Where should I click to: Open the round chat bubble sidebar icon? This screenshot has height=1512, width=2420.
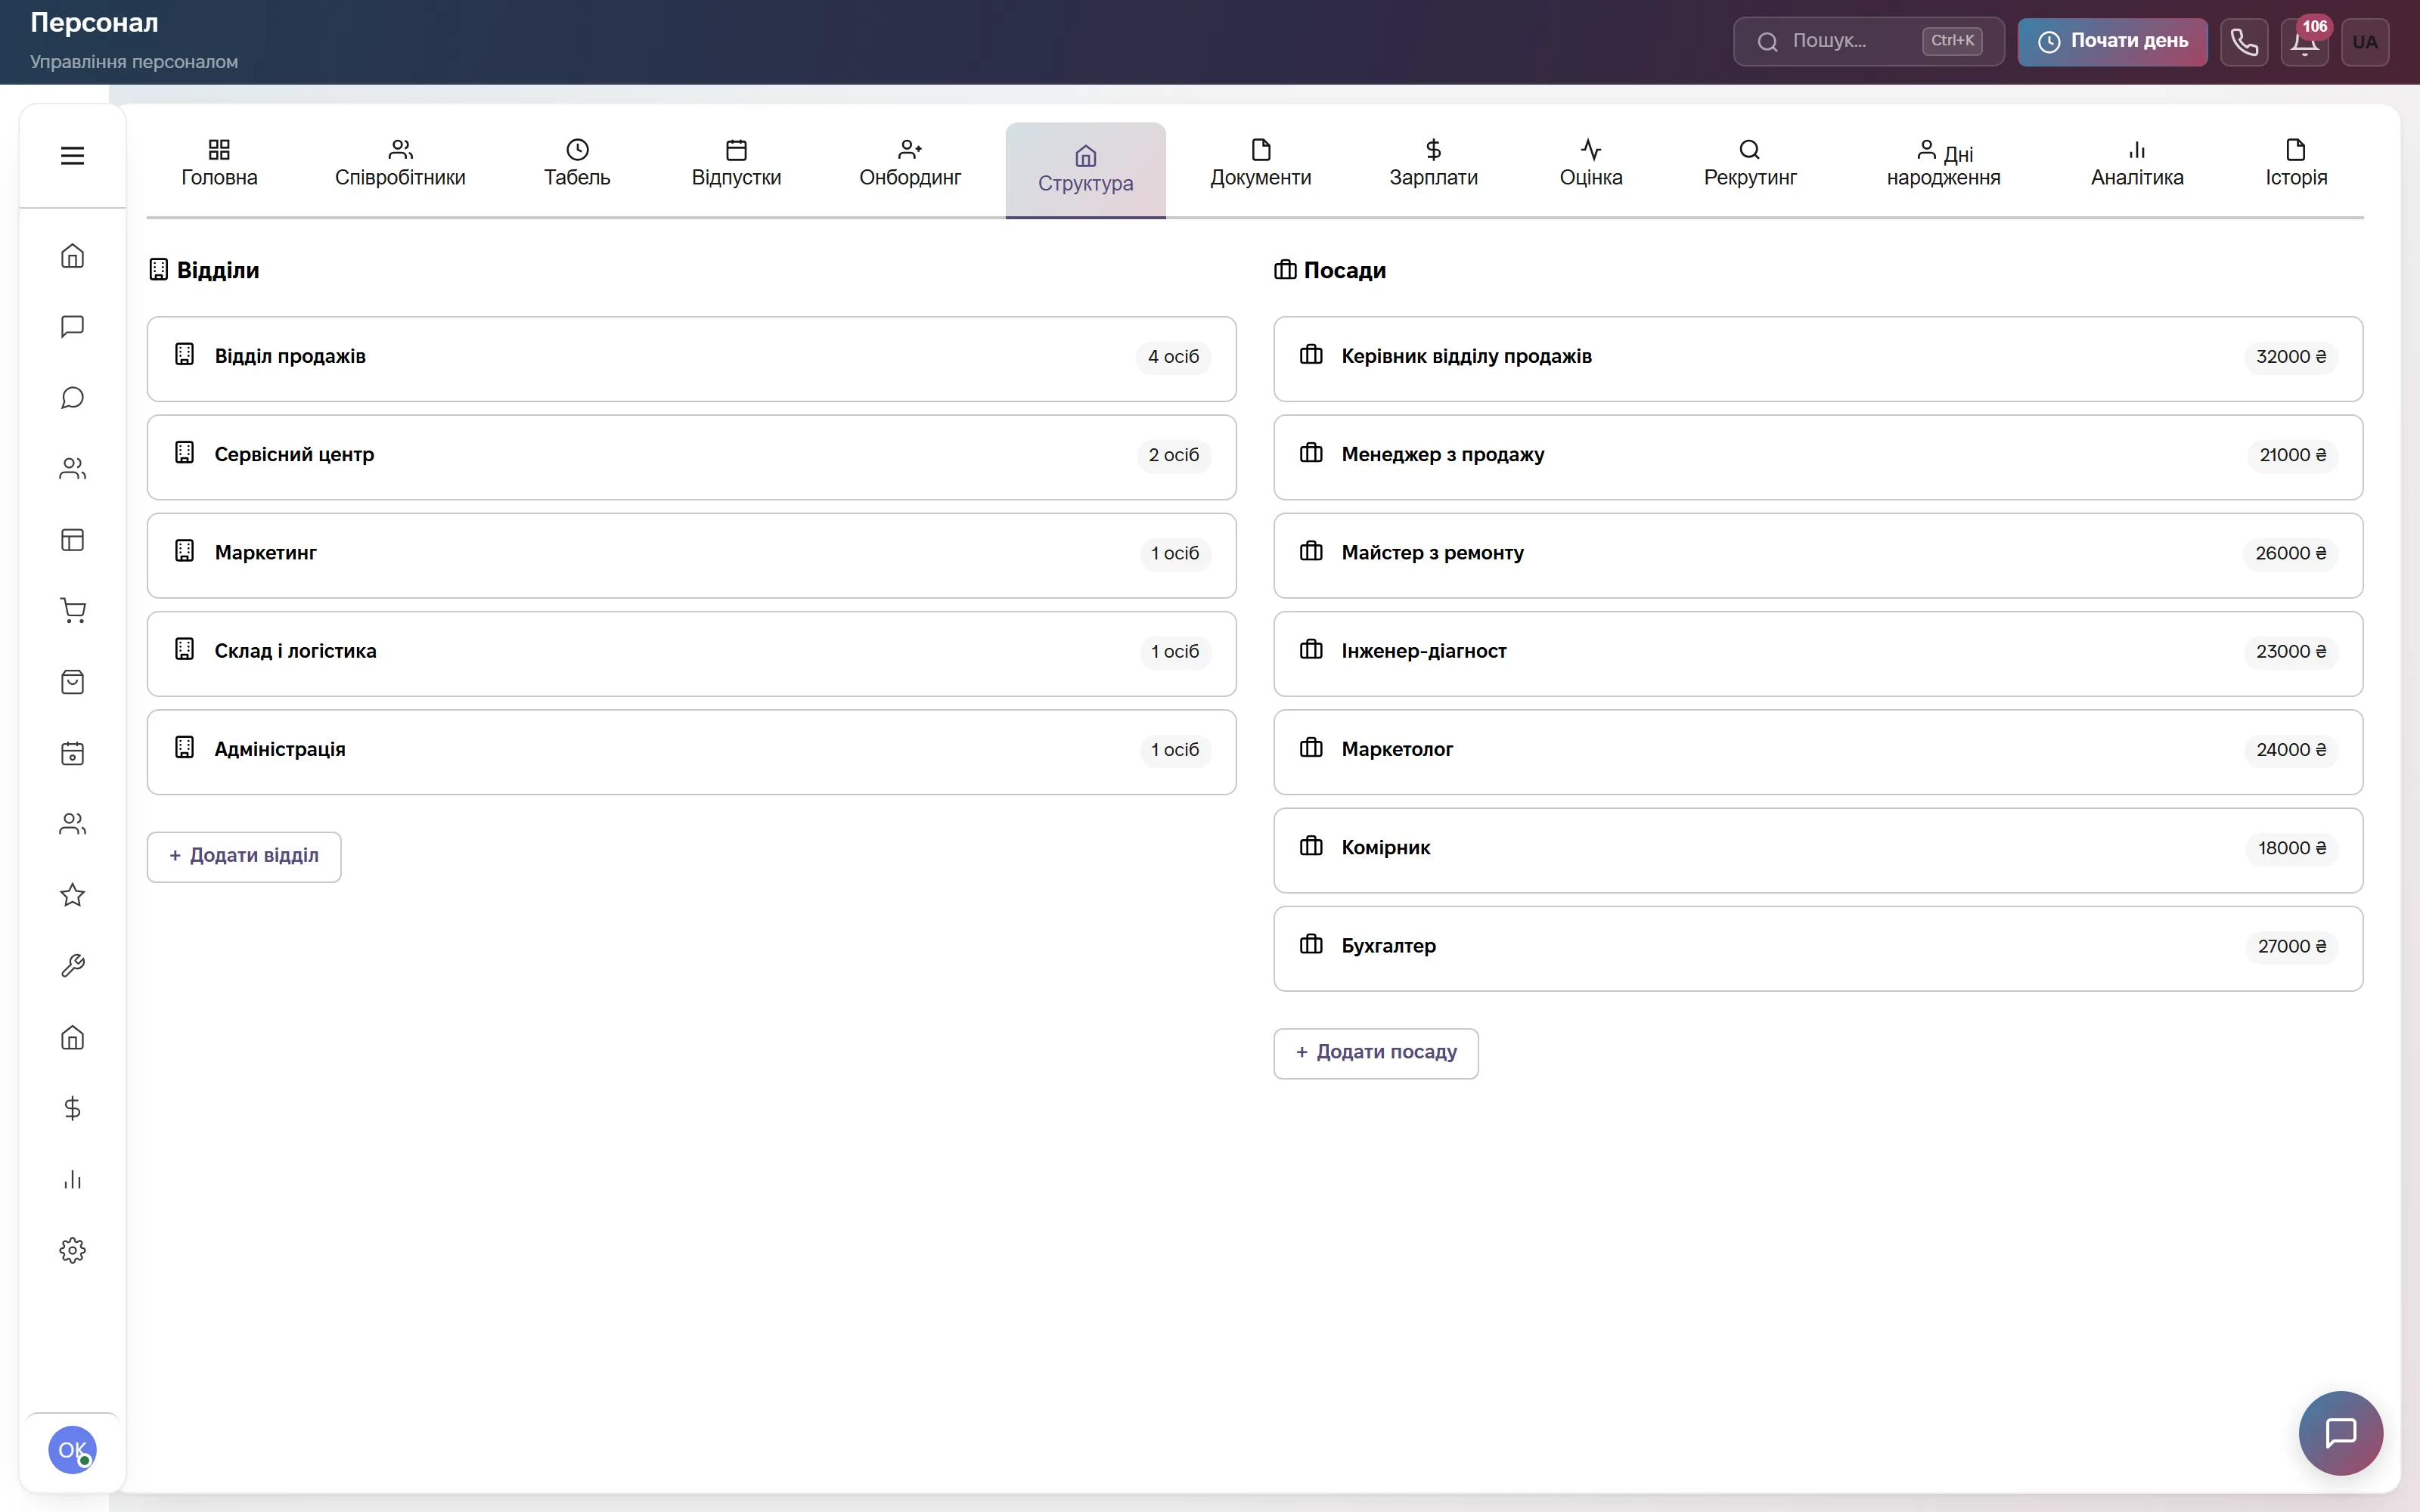pyautogui.click(x=72, y=398)
